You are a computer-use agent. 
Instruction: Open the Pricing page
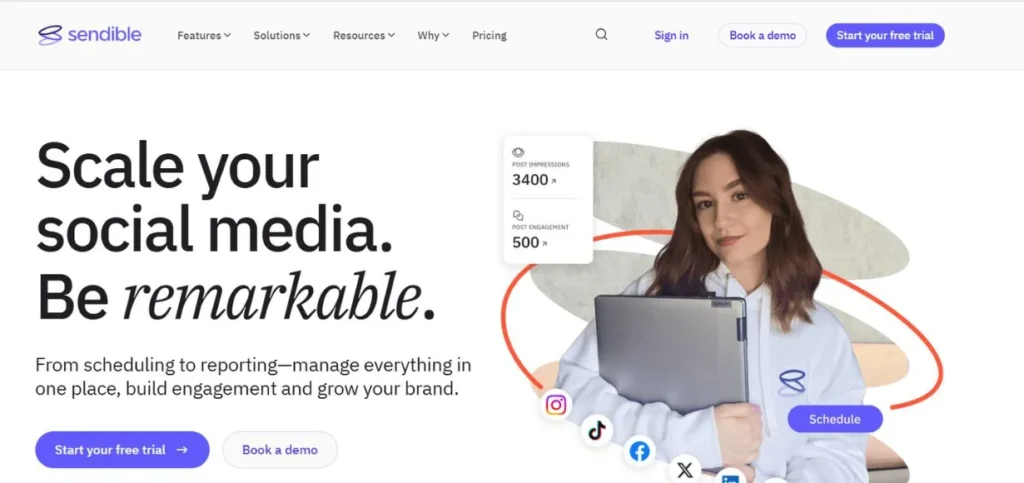[489, 35]
